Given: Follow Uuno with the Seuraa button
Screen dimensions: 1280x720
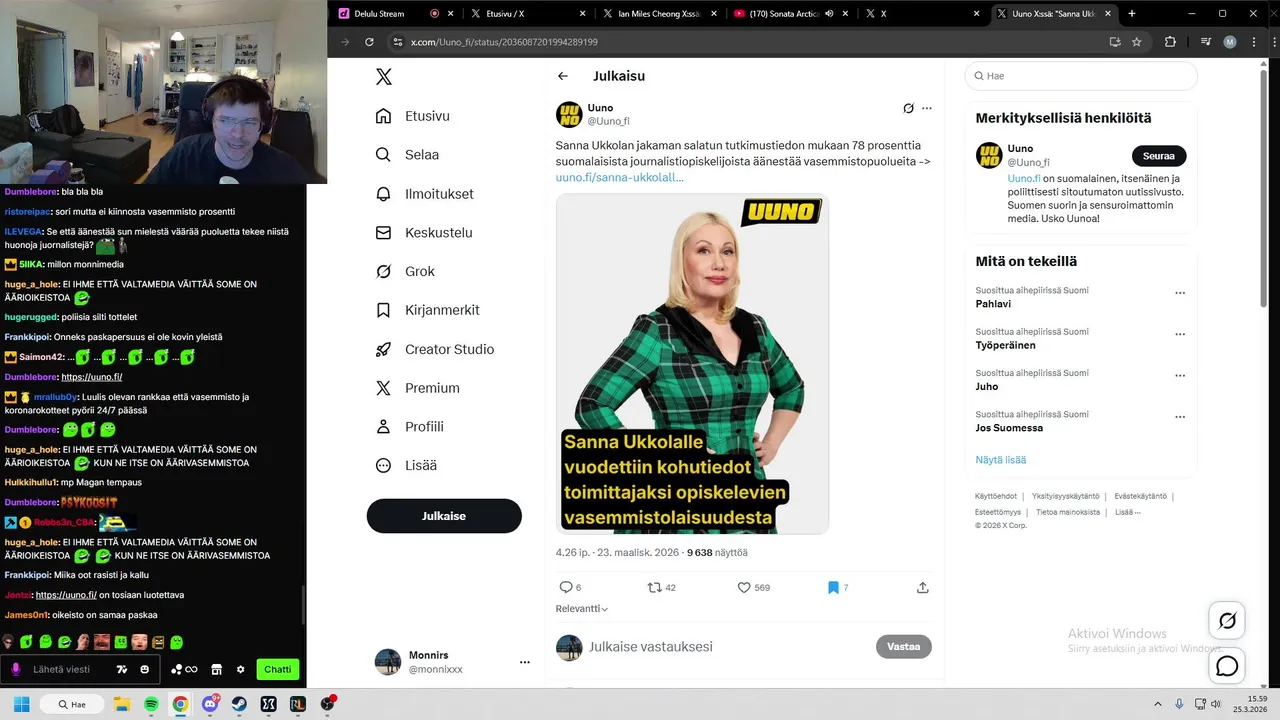Looking at the screenshot, I should pyautogui.click(x=1159, y=156).
